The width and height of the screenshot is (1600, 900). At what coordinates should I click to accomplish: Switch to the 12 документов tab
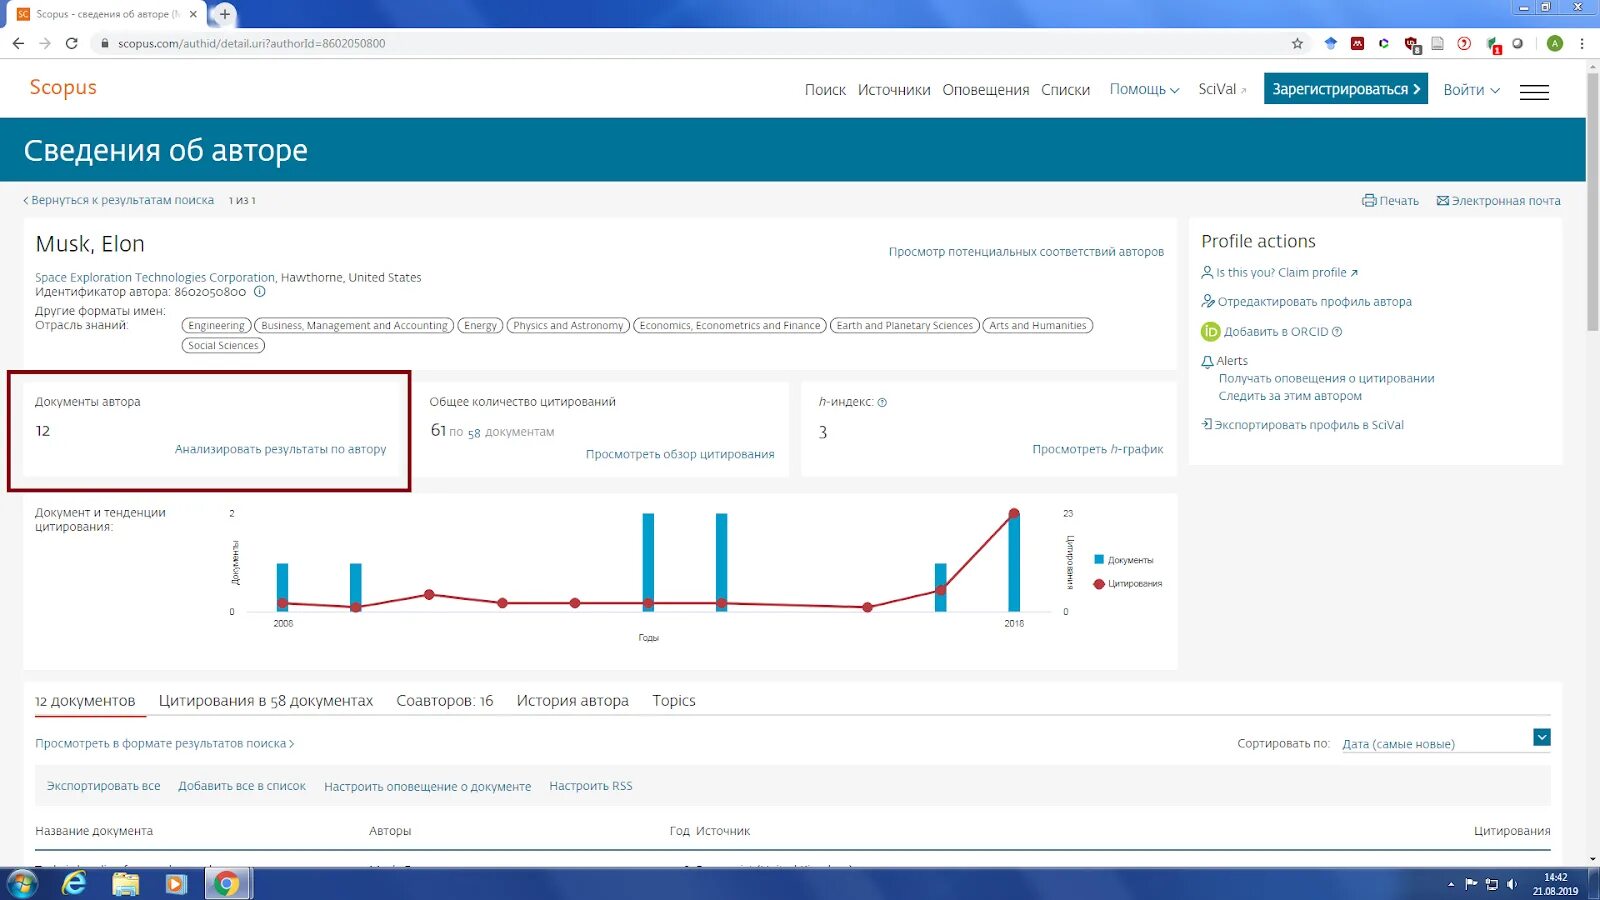(85, 701)
